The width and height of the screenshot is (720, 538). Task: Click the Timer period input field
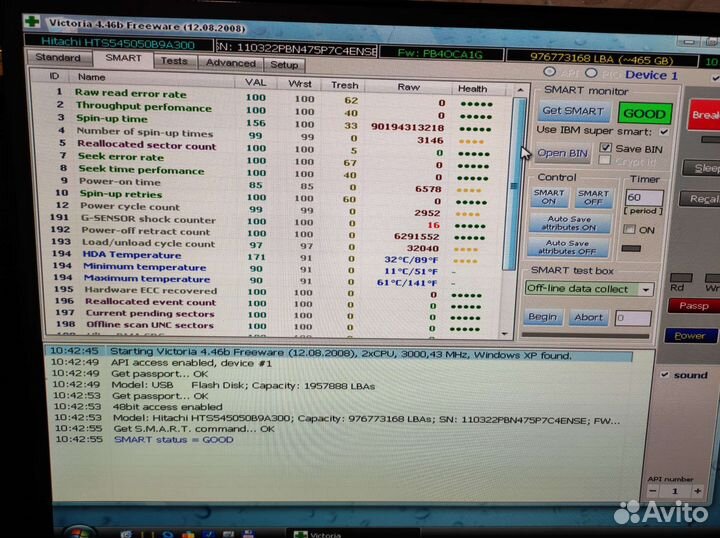click(x=643, y=198)
